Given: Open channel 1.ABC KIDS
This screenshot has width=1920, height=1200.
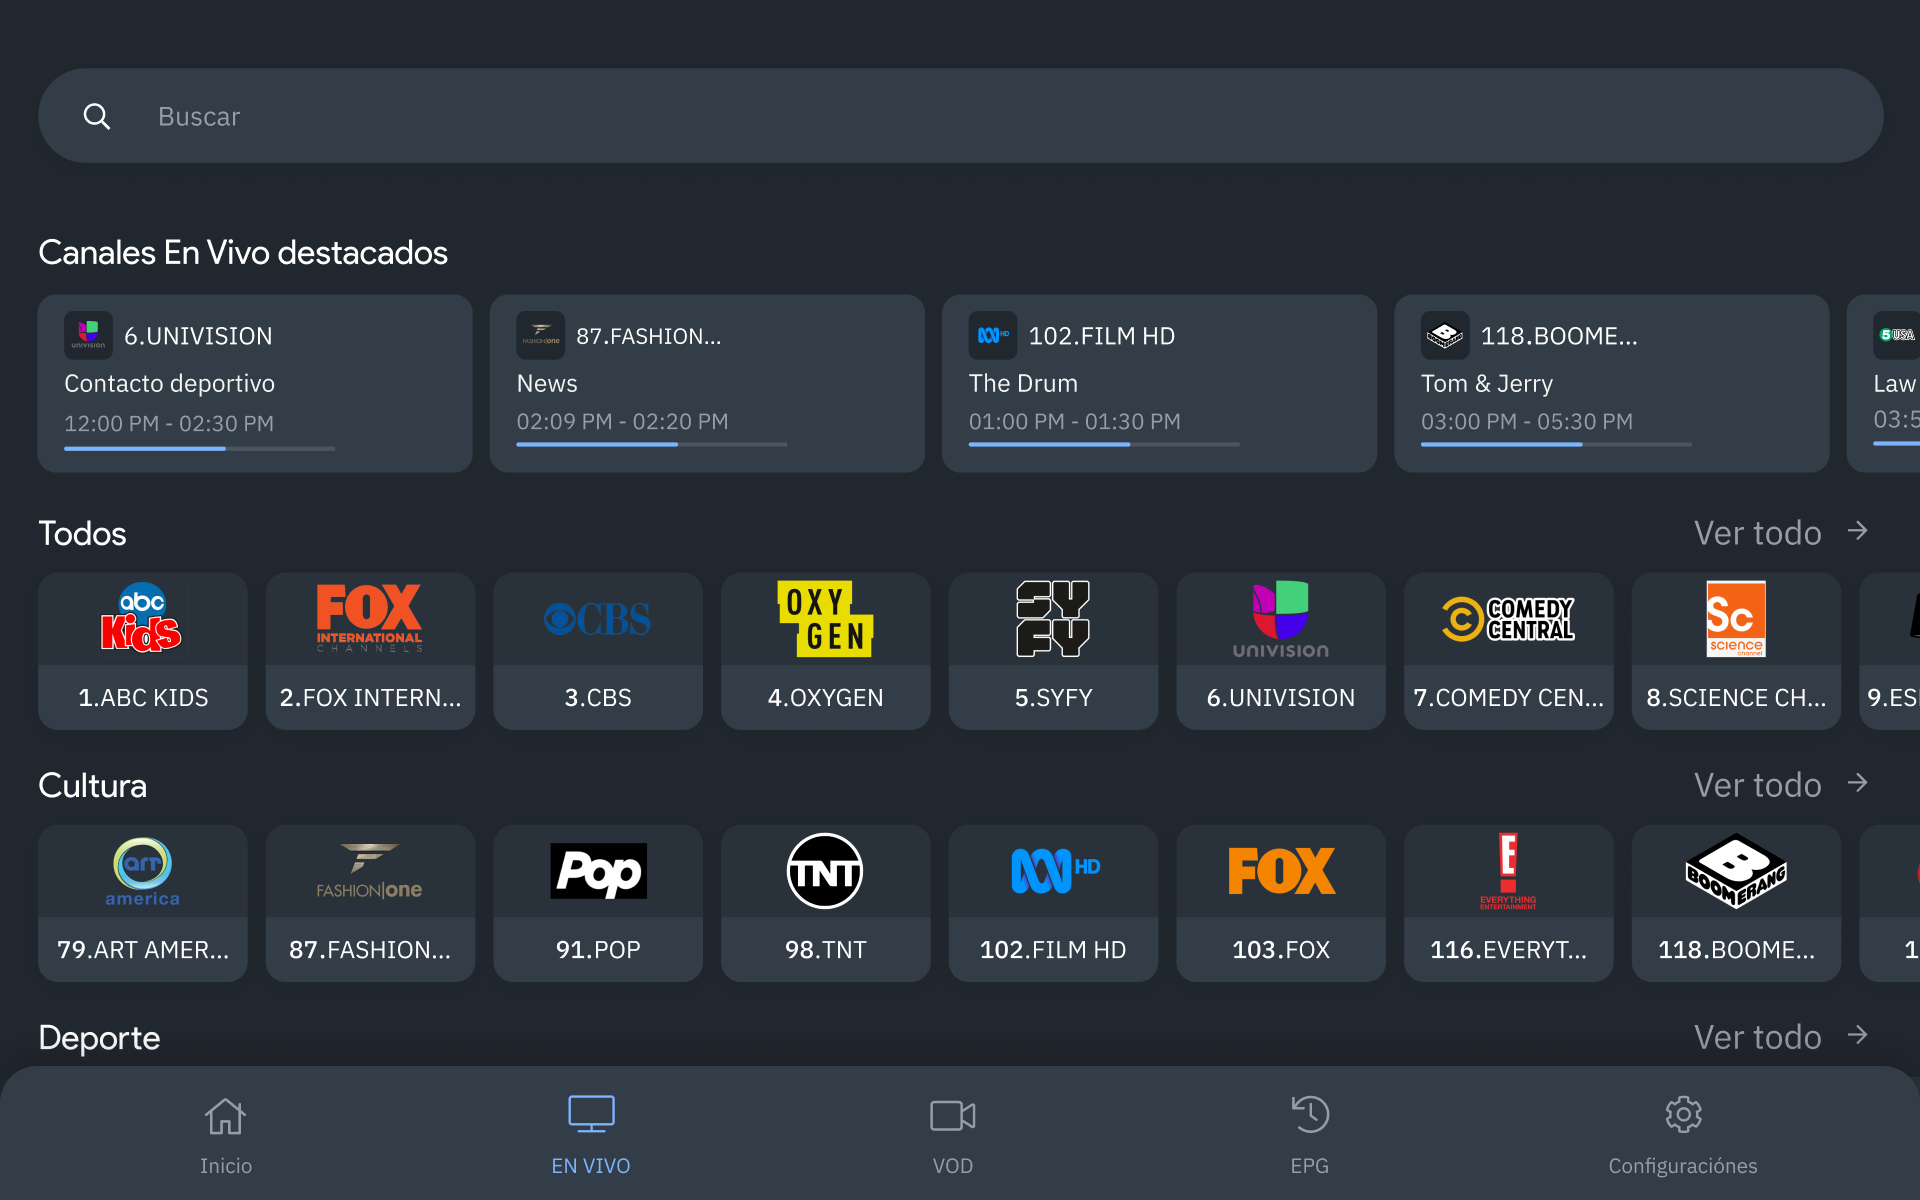Looking at the screenshot, I should 142,651.
